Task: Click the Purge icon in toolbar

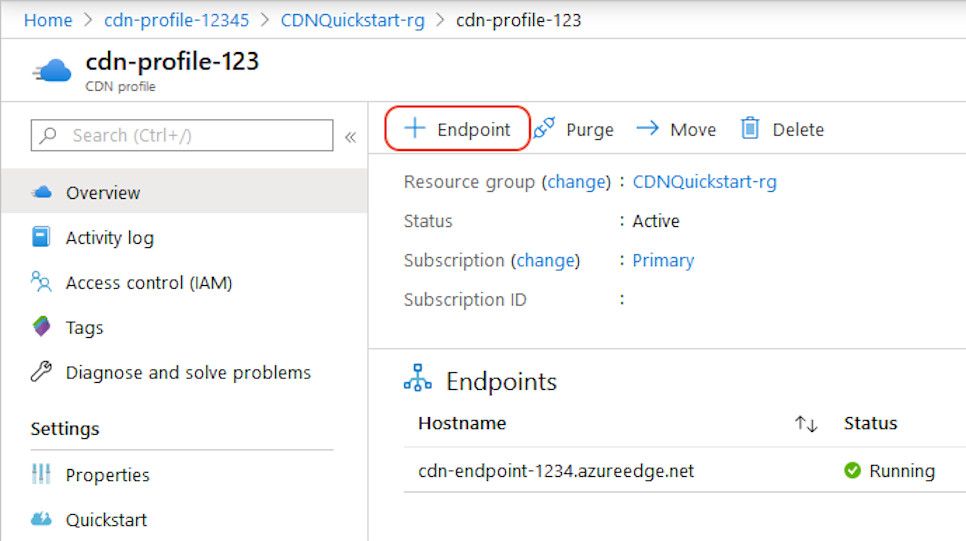Action: click(544, 129)
